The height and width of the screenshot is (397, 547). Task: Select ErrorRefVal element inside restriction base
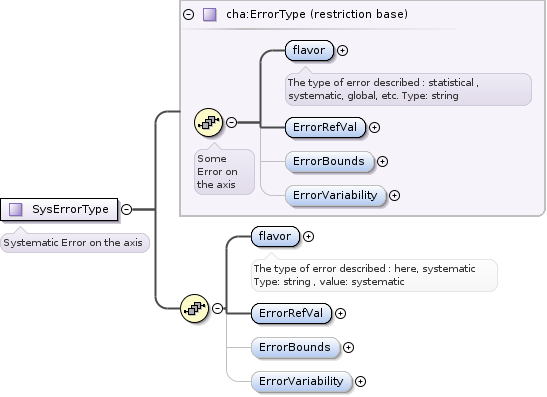(x=325, y=127)
